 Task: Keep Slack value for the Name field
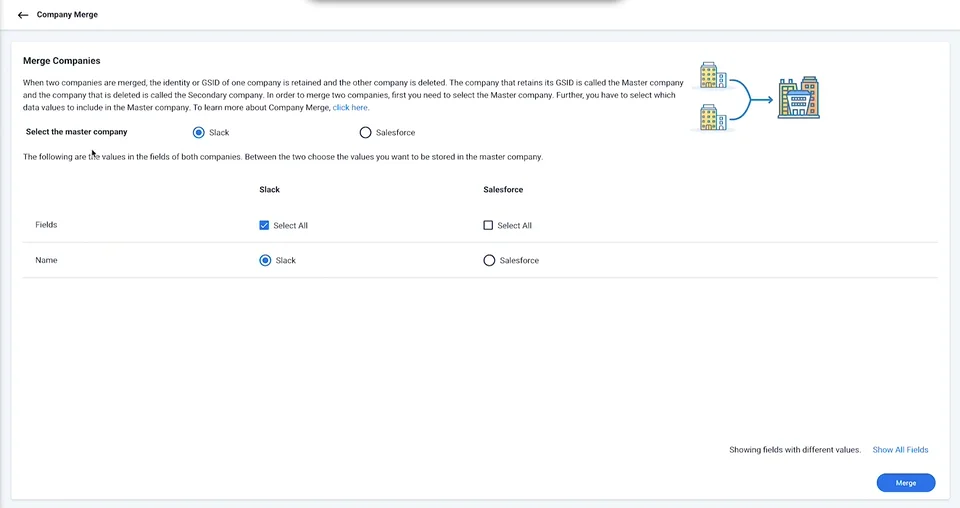265,260
